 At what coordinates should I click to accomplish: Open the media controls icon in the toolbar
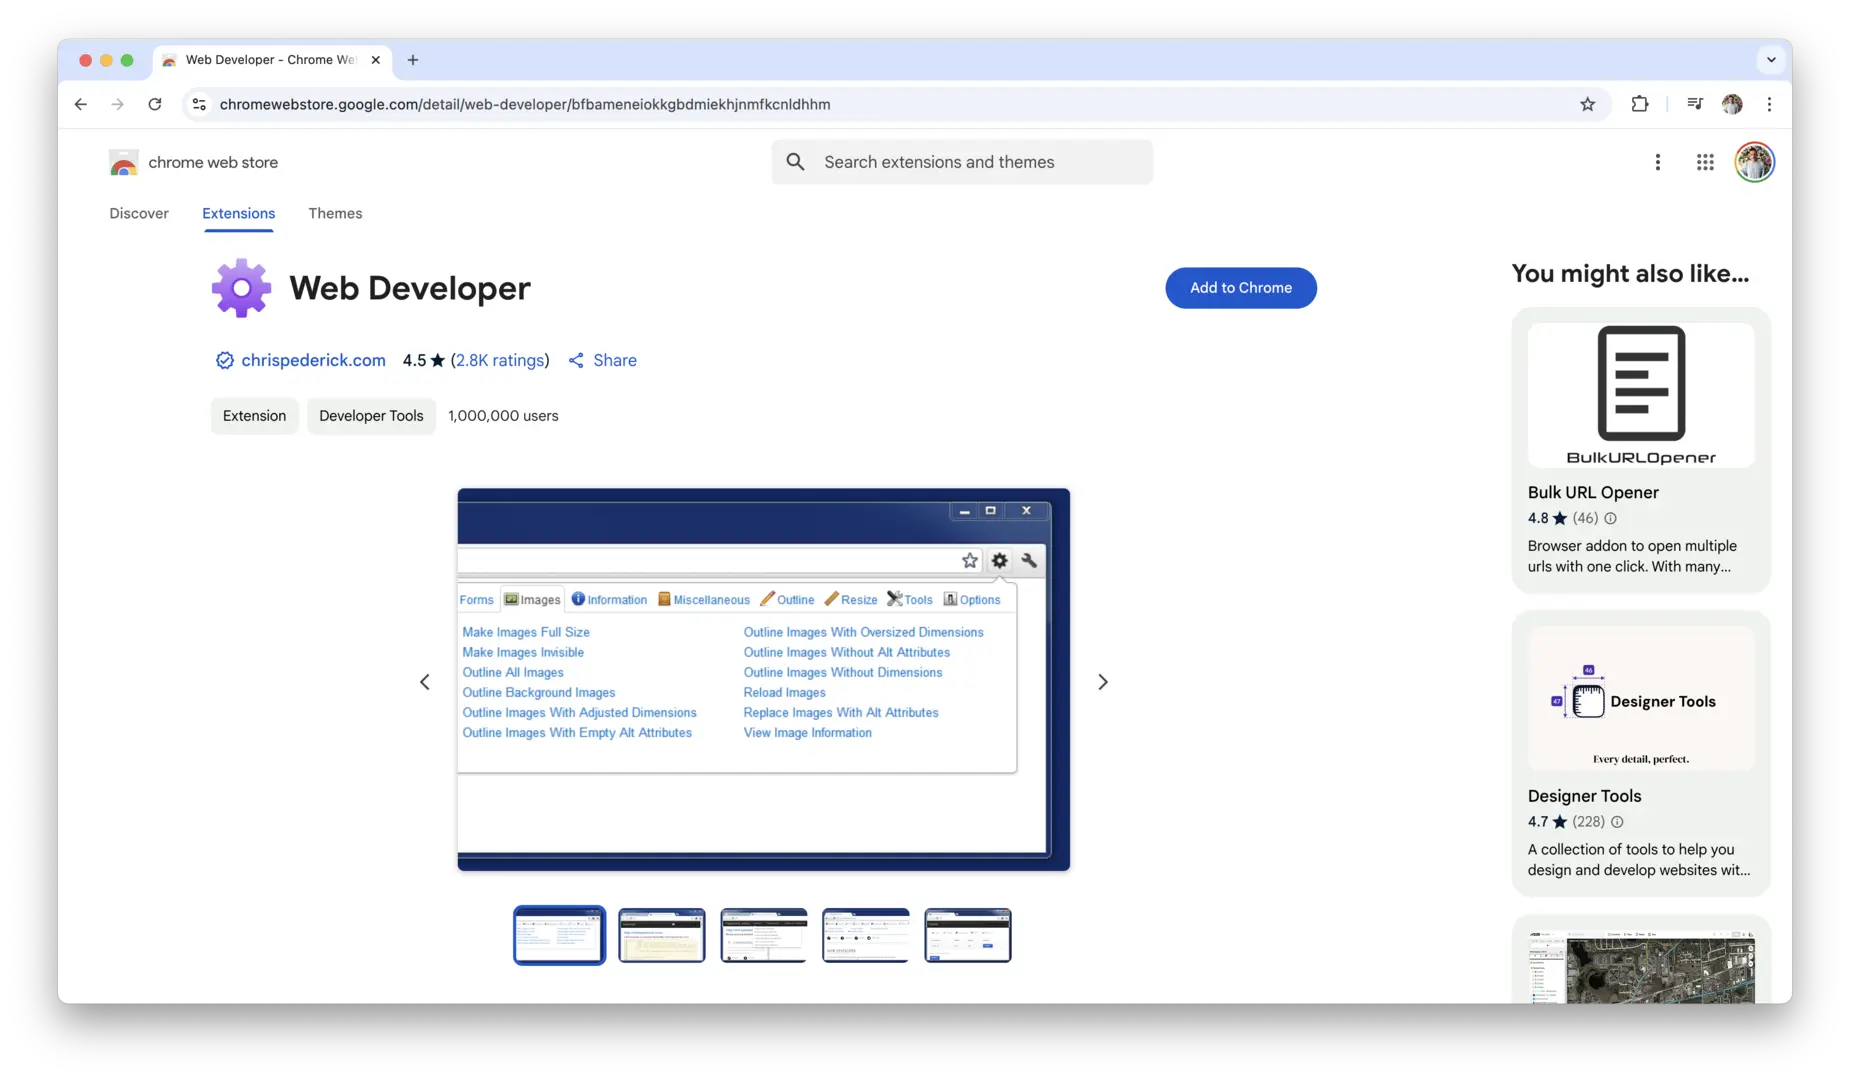click(x=1694, y=104)
